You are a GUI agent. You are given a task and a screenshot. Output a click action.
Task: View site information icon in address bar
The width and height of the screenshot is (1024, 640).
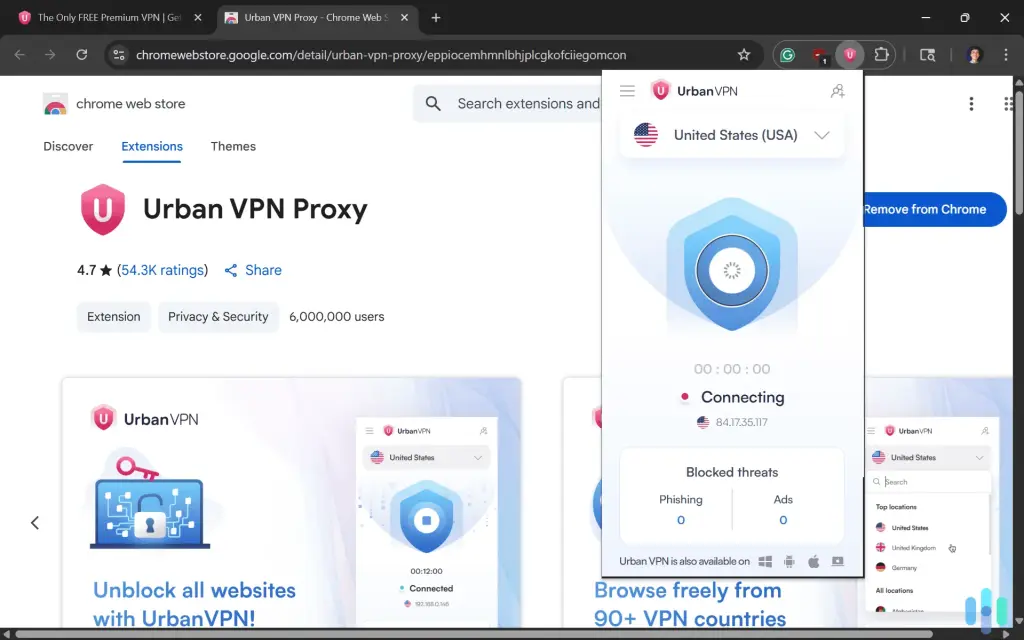119,55
